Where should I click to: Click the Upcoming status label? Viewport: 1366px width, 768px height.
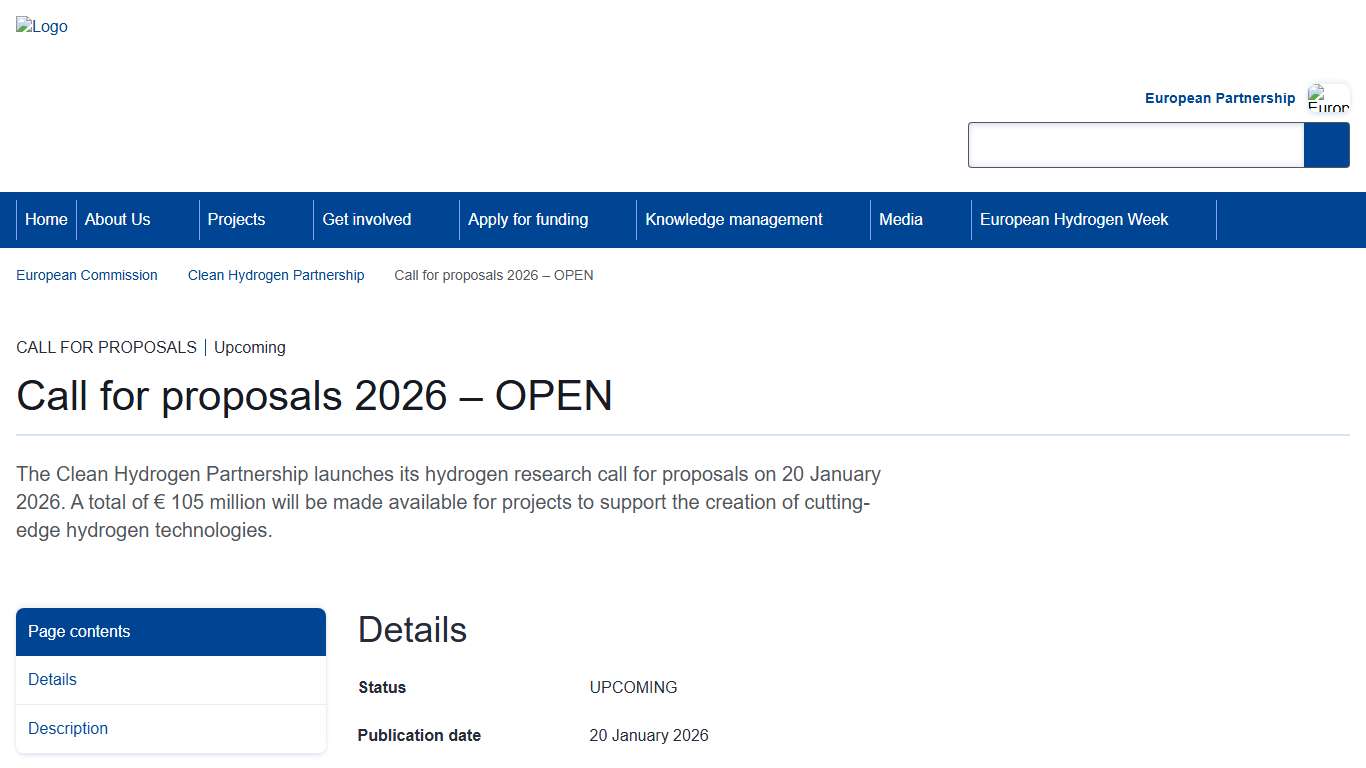coord(249,347)
